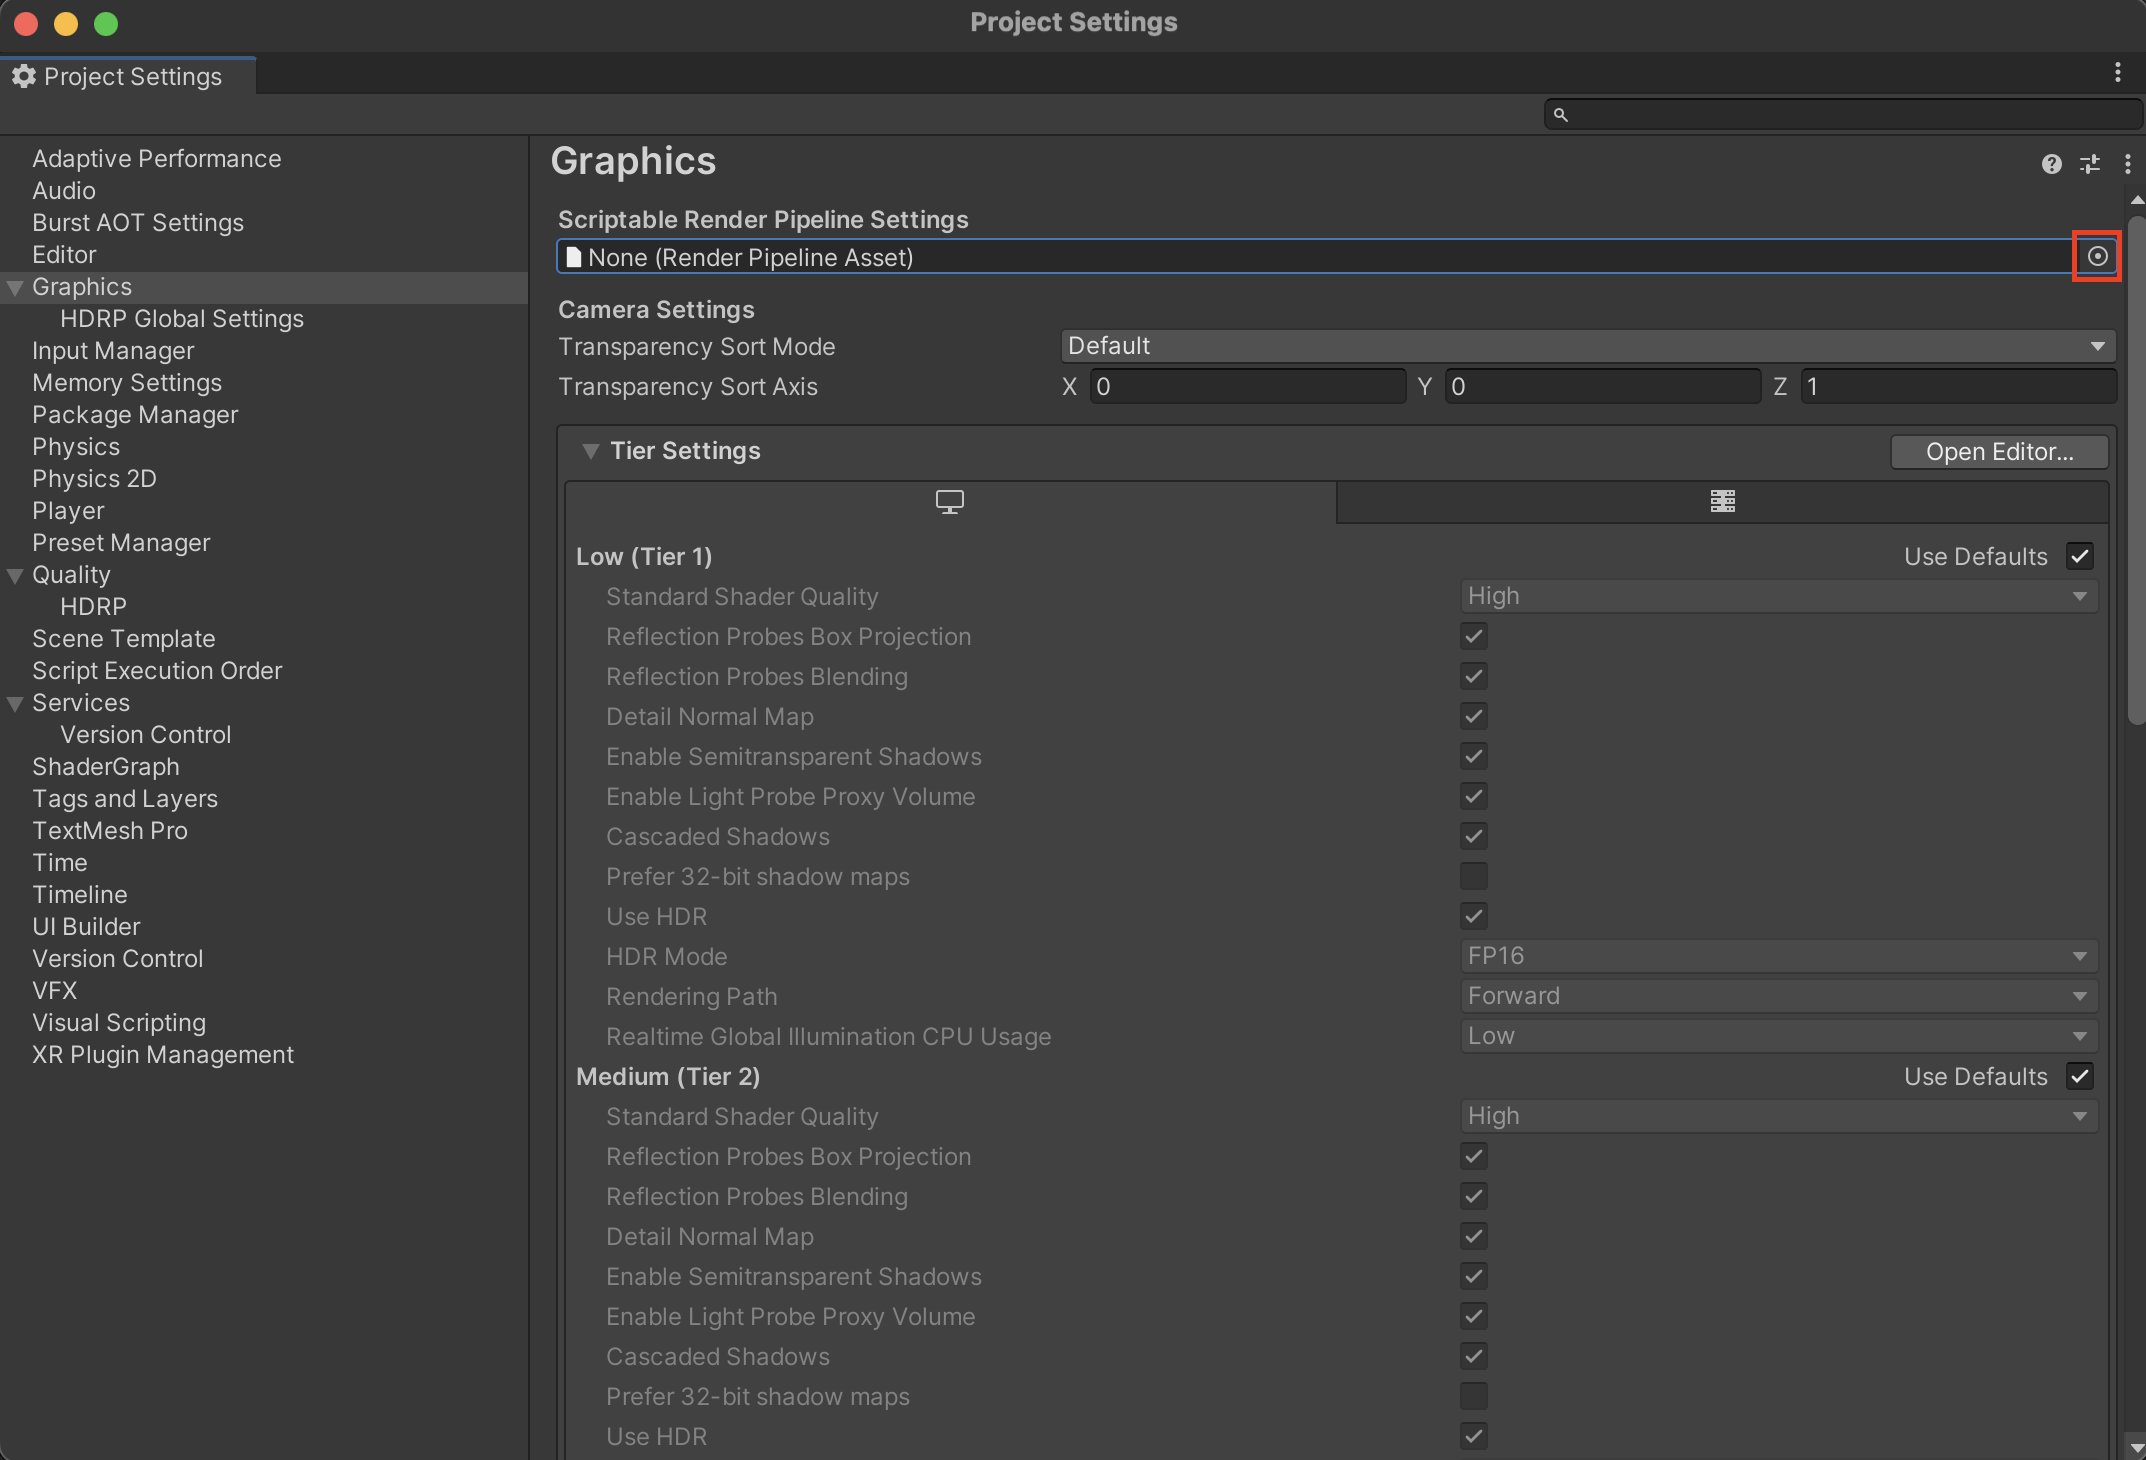
Task: Collapse the Quality tree item arrow
Action: click(15, 575)
